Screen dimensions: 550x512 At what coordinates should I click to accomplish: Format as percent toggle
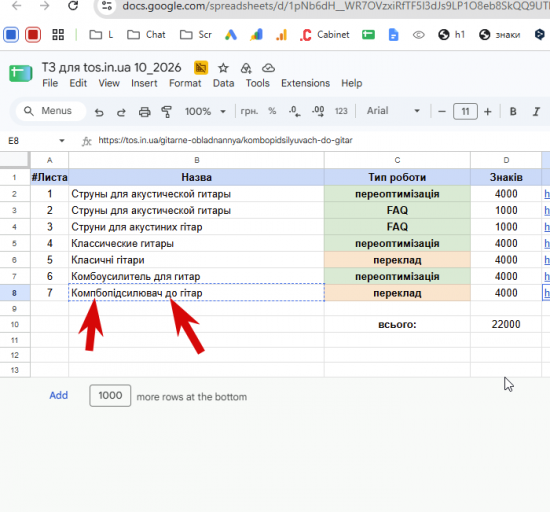pos(272,111)
